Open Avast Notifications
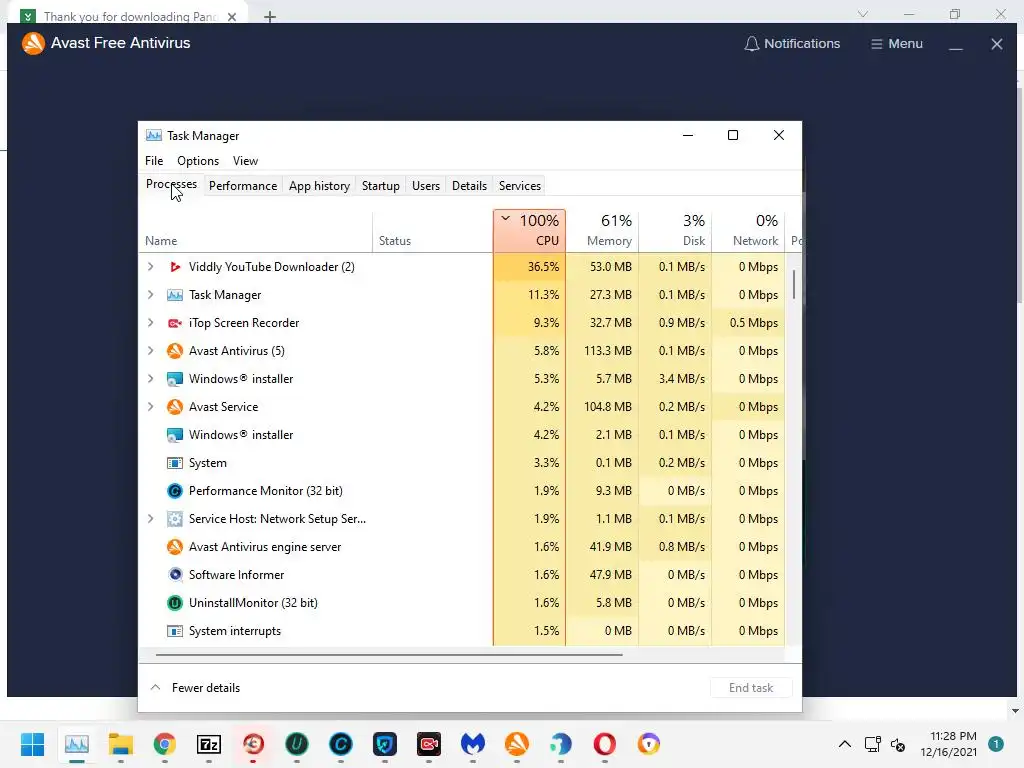This screenshot has width=1024, height=768. click(792, 44)
